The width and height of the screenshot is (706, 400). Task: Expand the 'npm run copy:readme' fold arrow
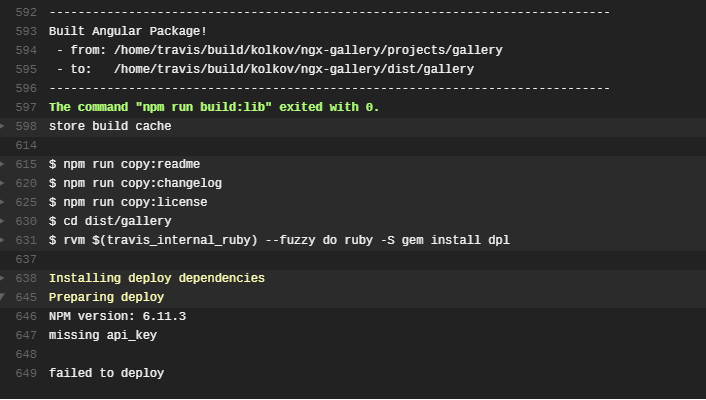[x=4, y=164]
